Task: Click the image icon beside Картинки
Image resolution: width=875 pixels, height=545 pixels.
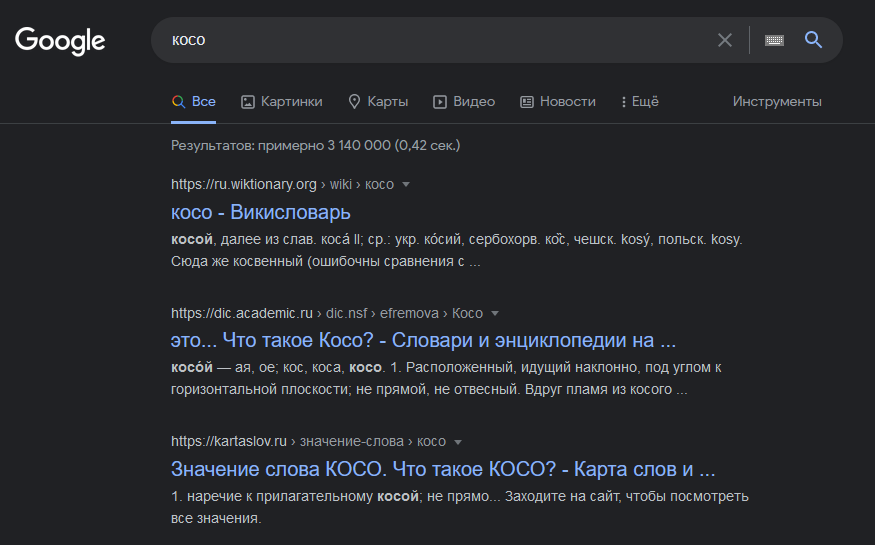Action: pyautogui.click(x=247, y=102)
